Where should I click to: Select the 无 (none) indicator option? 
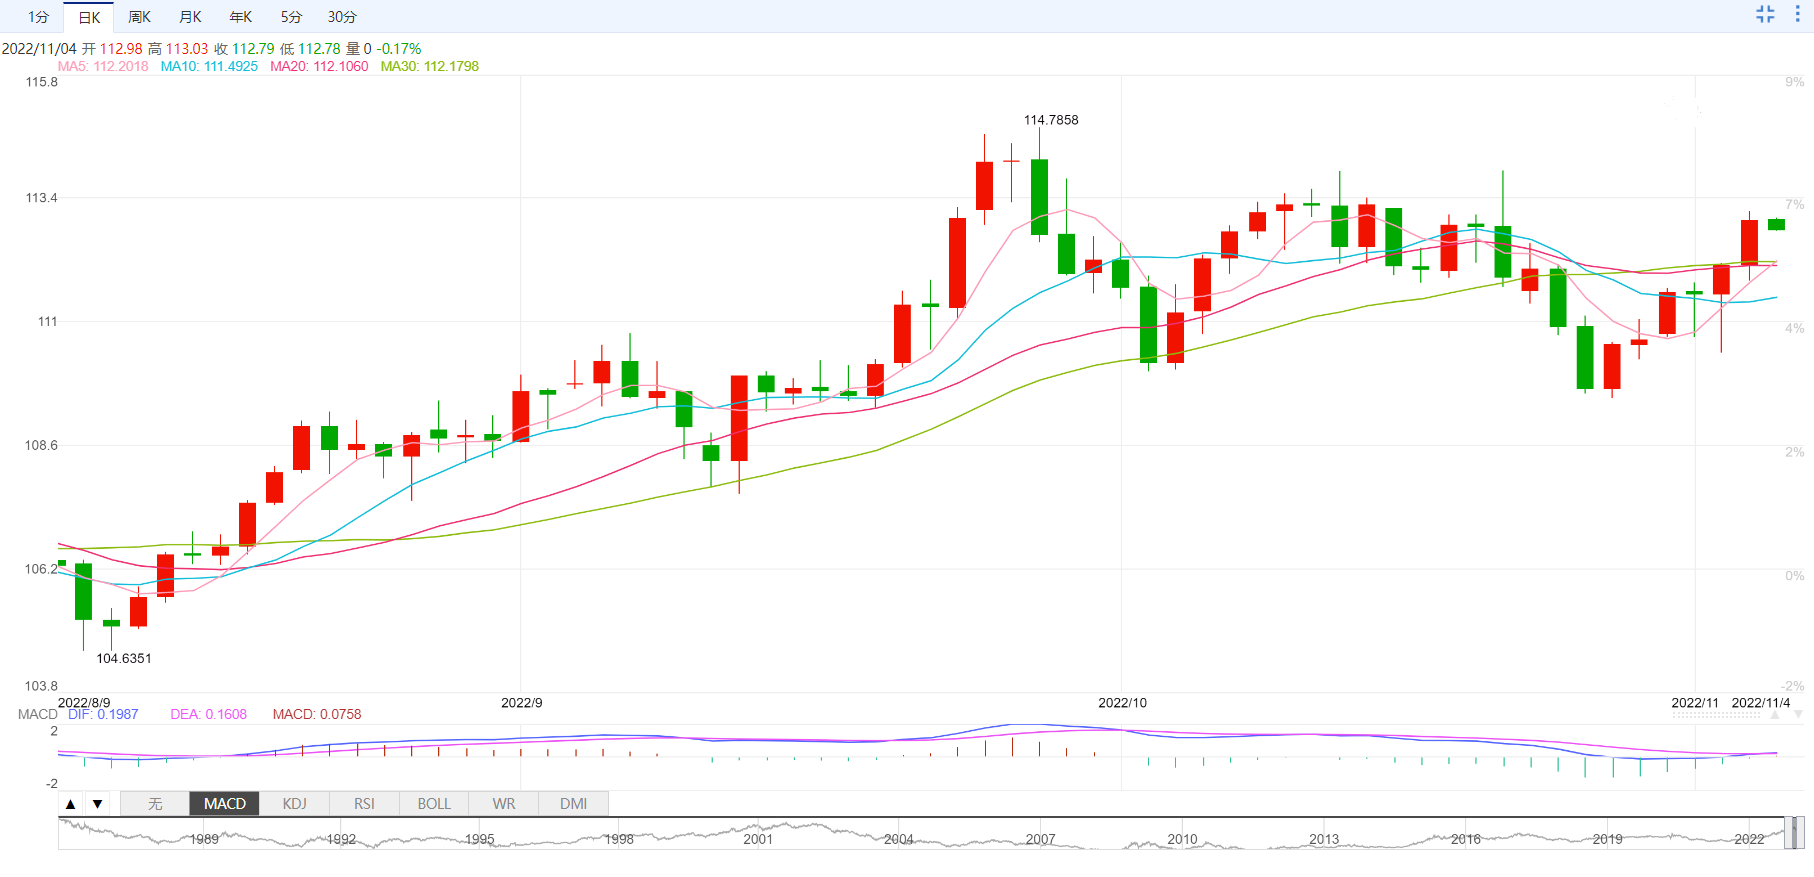point(155,804)
